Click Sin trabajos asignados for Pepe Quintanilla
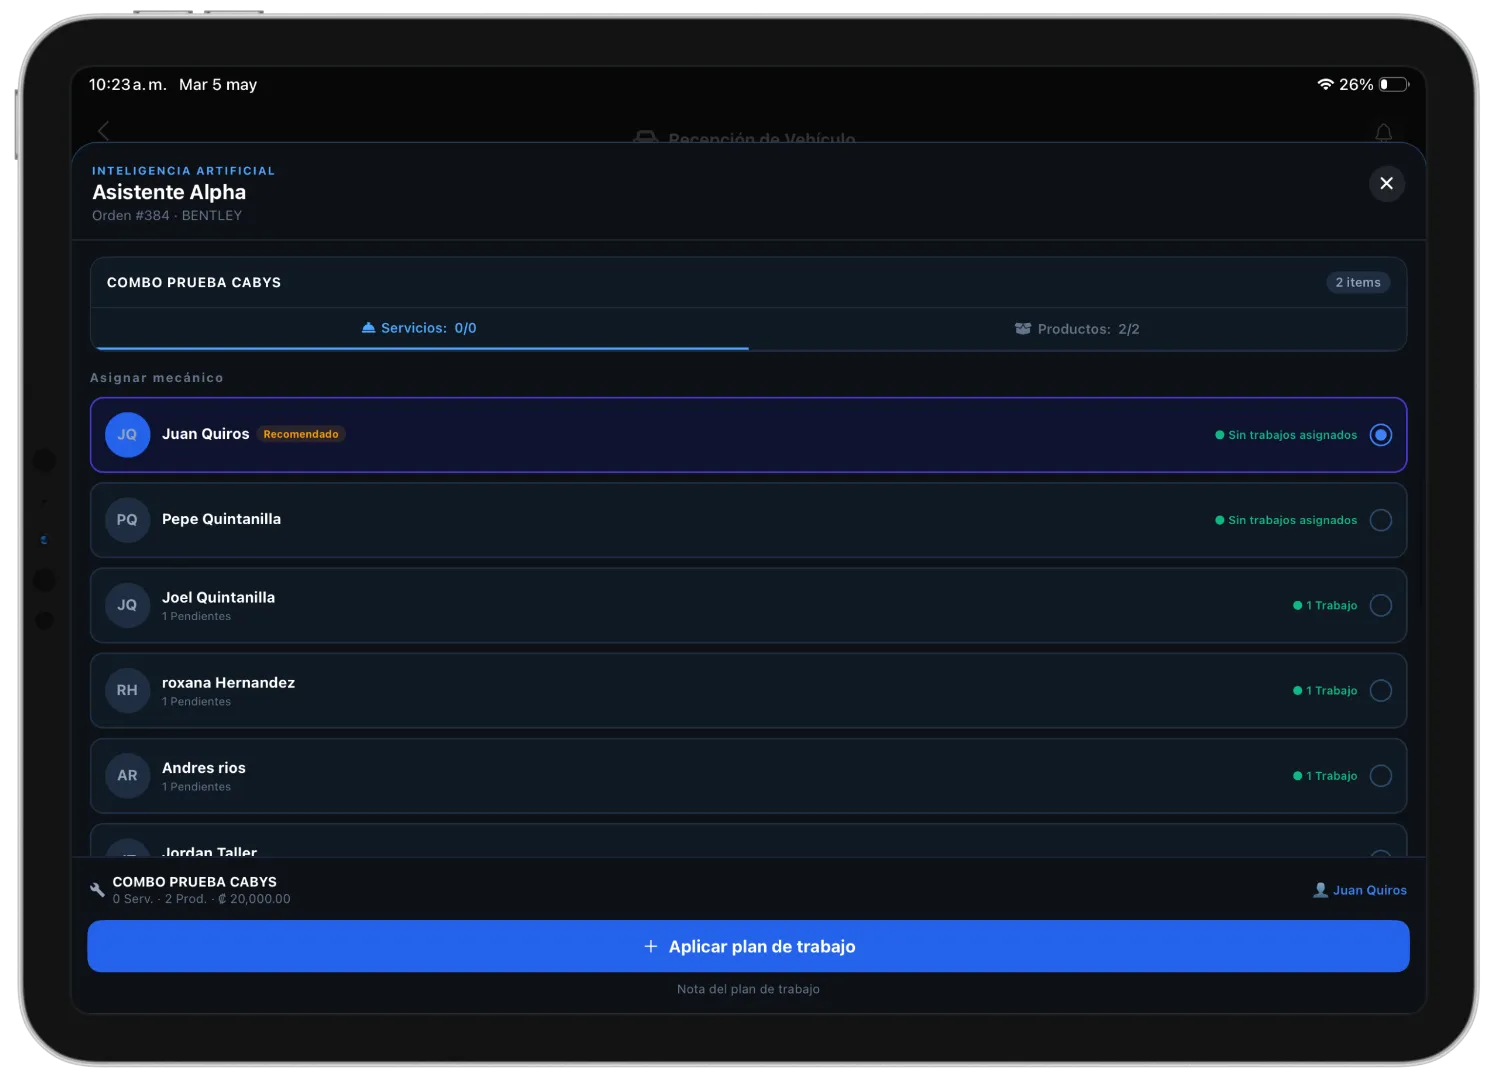This screenshot has height=1080, width=1500. [1286, 520]
